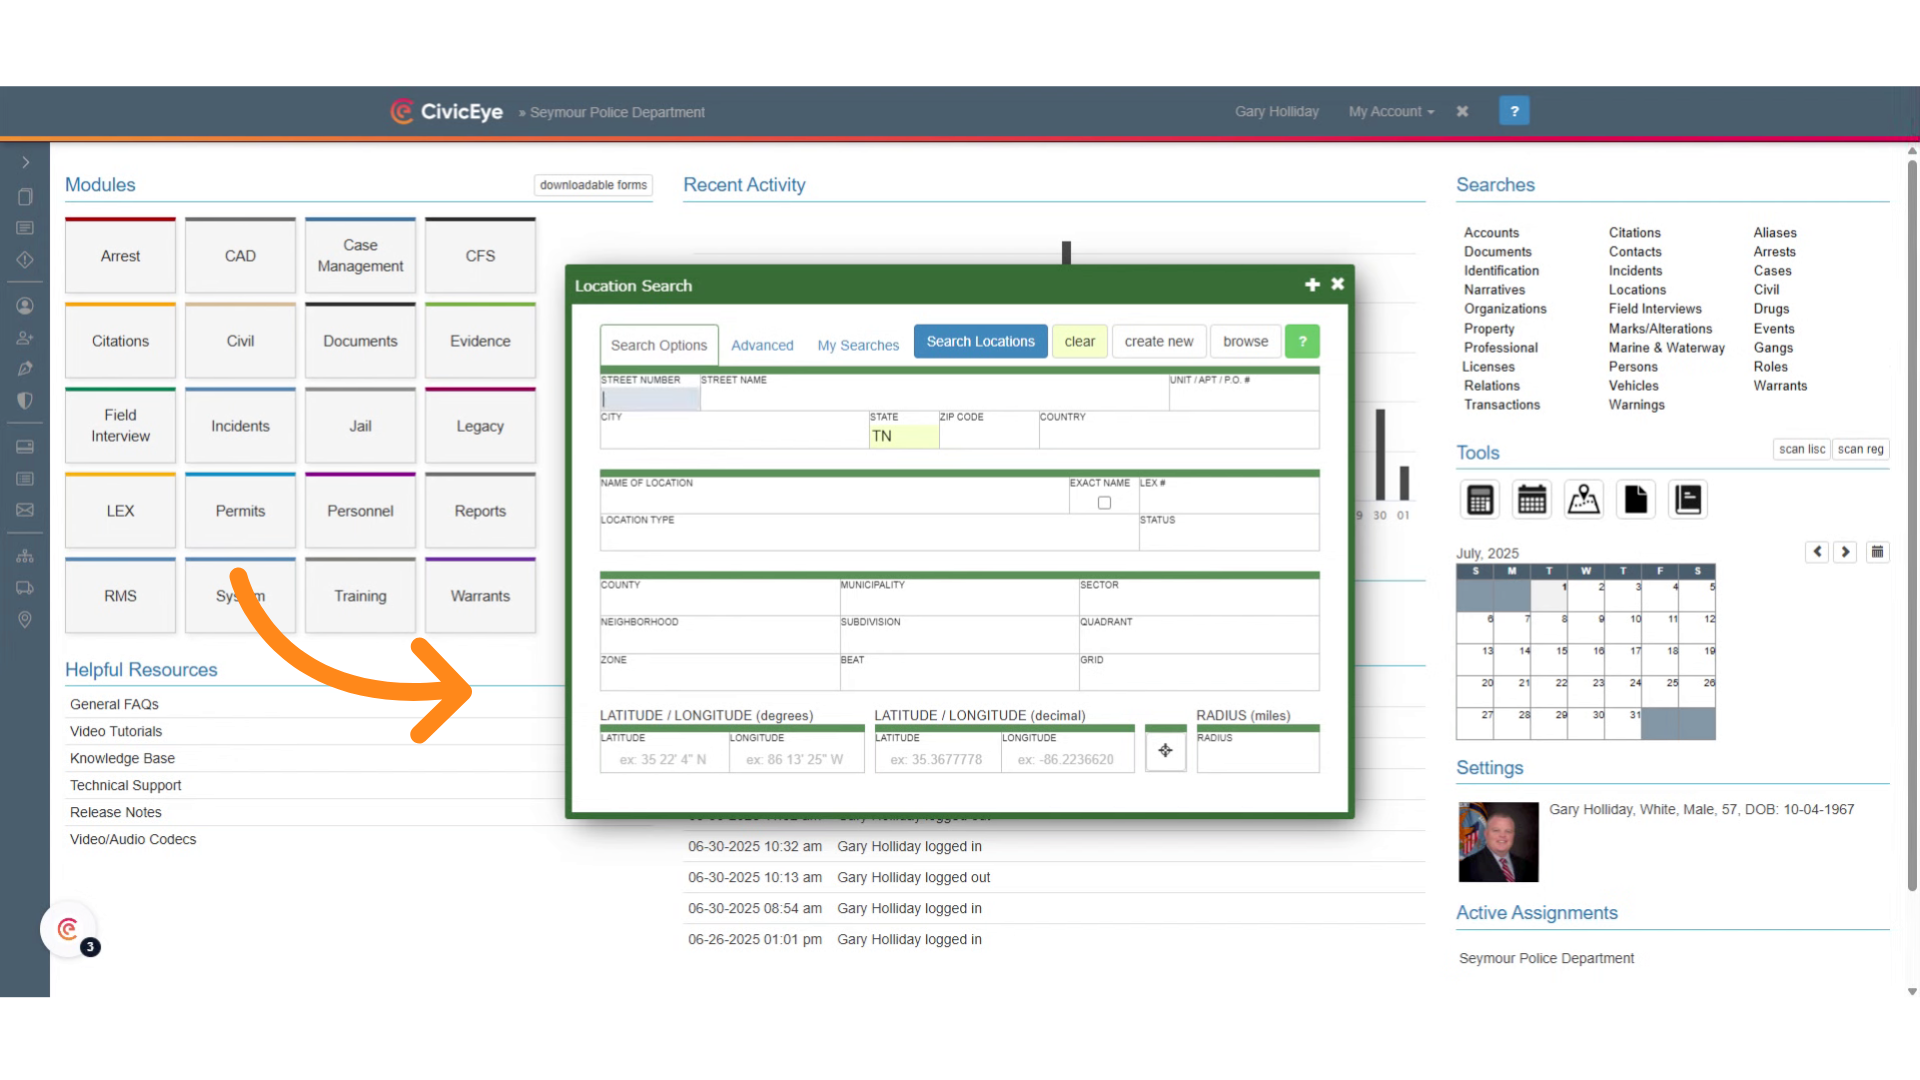Open the user profile circle sidebar icon
The image size is (1920, 1080).
[25, 306]
